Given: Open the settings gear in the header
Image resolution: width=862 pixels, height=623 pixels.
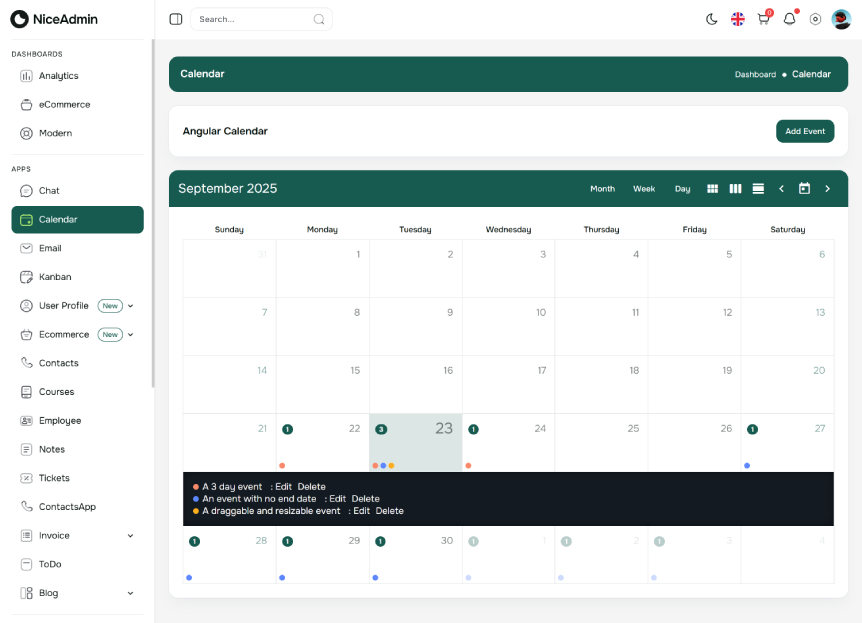Looking at the screenshot, I should coord(815,19).
